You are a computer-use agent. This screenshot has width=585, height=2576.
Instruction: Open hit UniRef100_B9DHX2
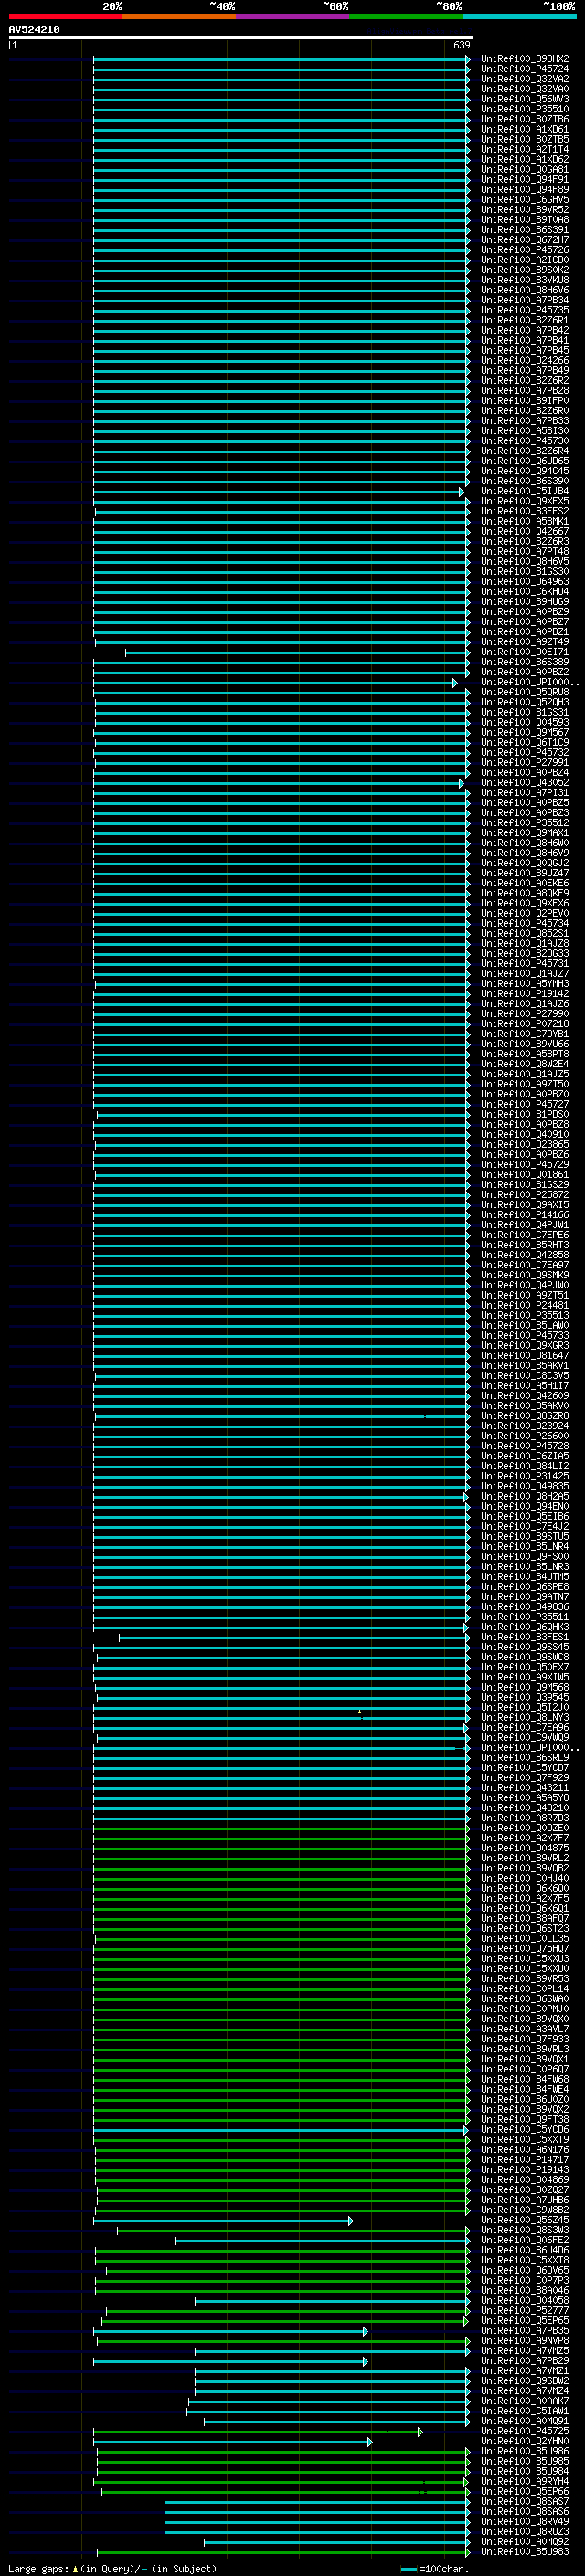[x=524, y=59]
